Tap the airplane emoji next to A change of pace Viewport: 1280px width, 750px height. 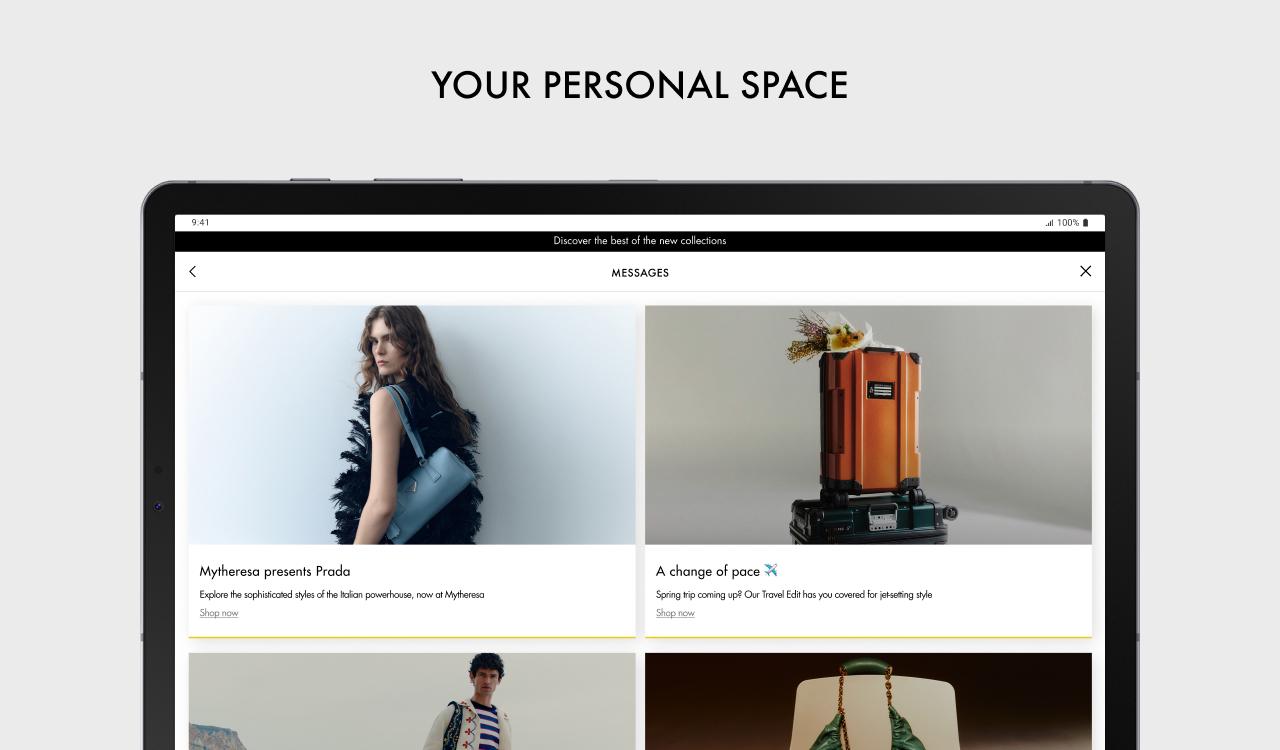[771, 570]
